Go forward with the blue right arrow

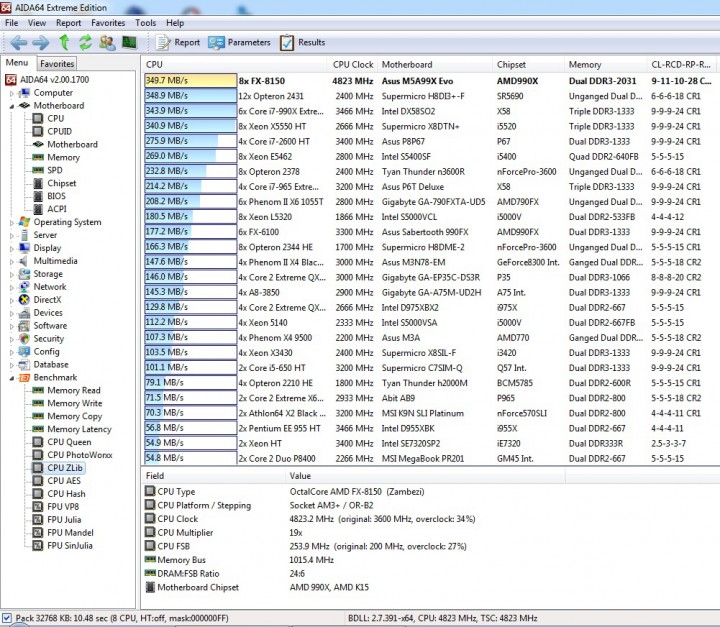pyautogui.click(x=41, y=43)
